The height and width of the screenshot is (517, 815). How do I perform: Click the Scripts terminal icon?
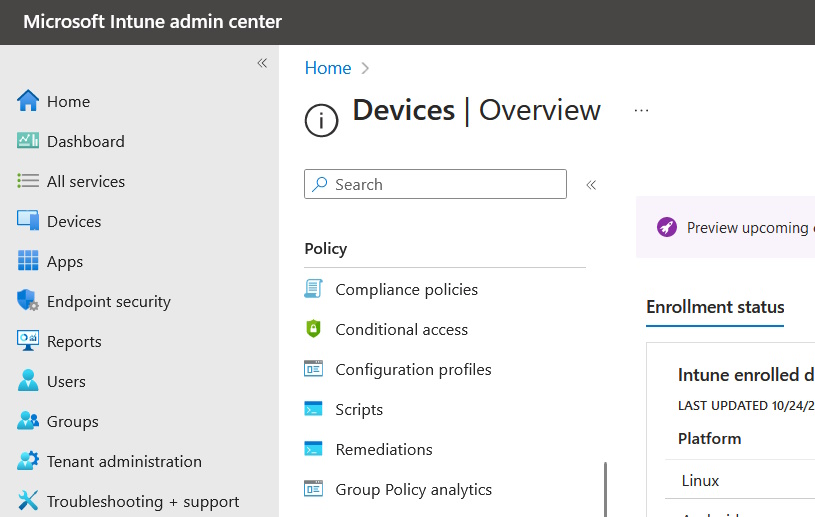(x=313, y=409)
